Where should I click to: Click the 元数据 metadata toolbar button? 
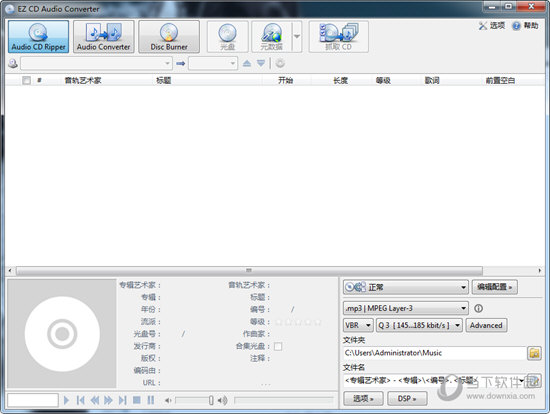tap(271, 37)
